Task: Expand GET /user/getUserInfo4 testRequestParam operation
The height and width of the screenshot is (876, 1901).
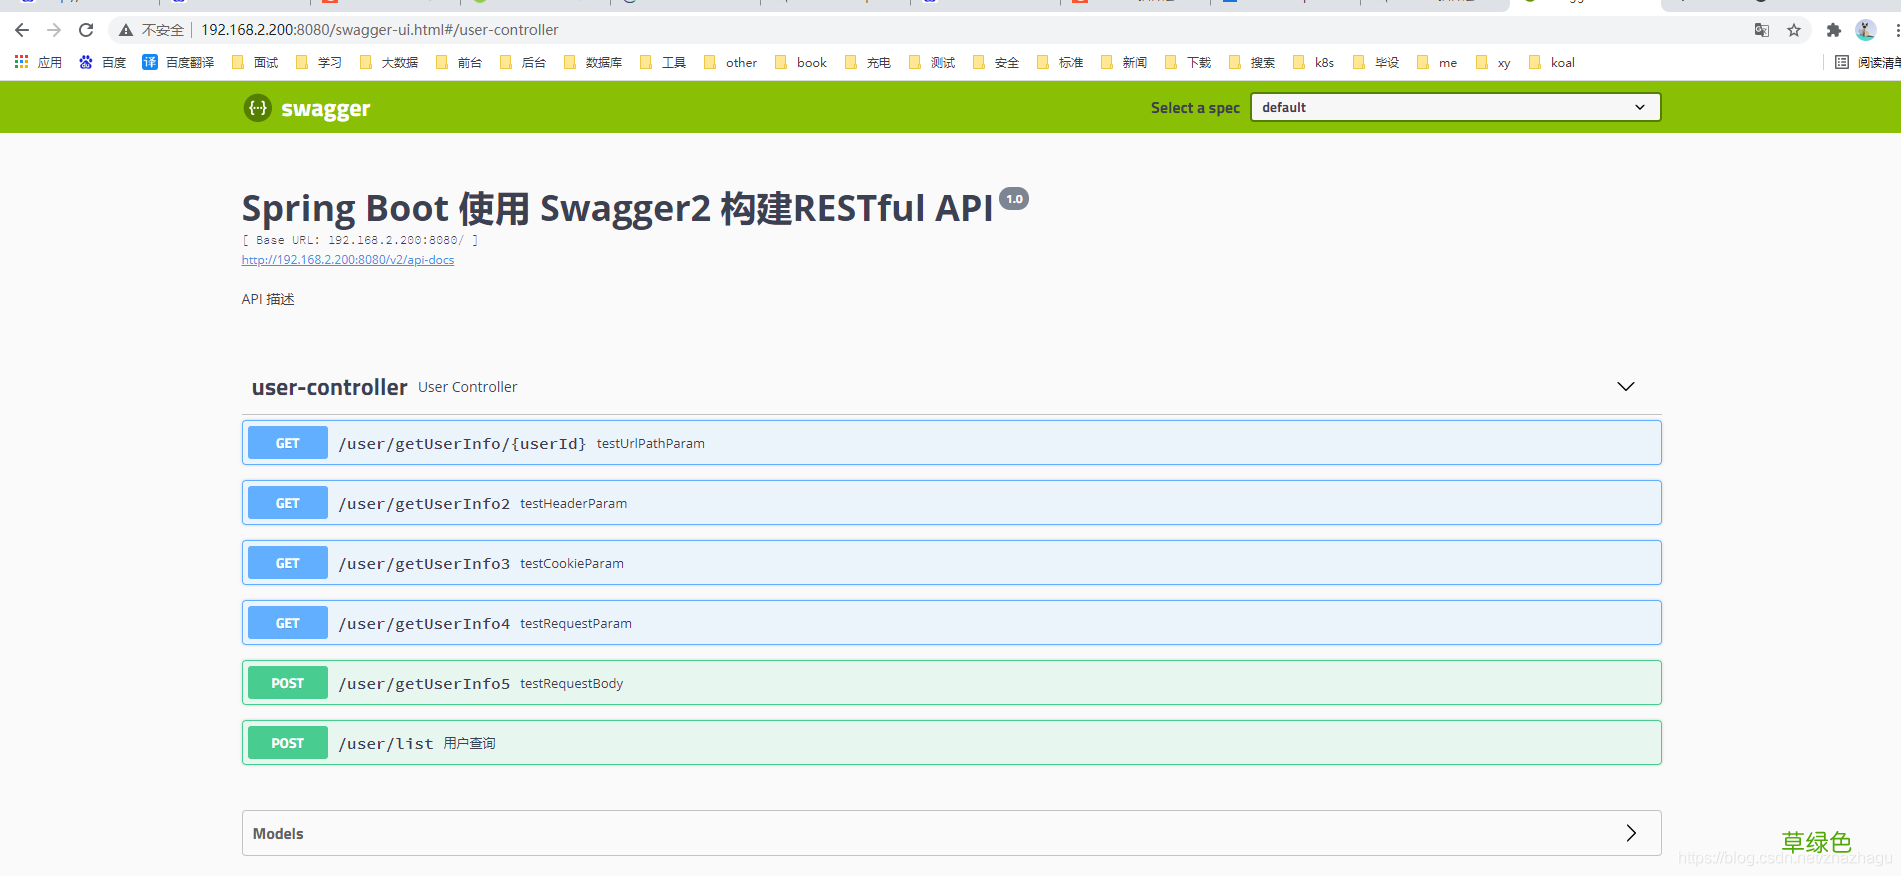Action: 951,623
